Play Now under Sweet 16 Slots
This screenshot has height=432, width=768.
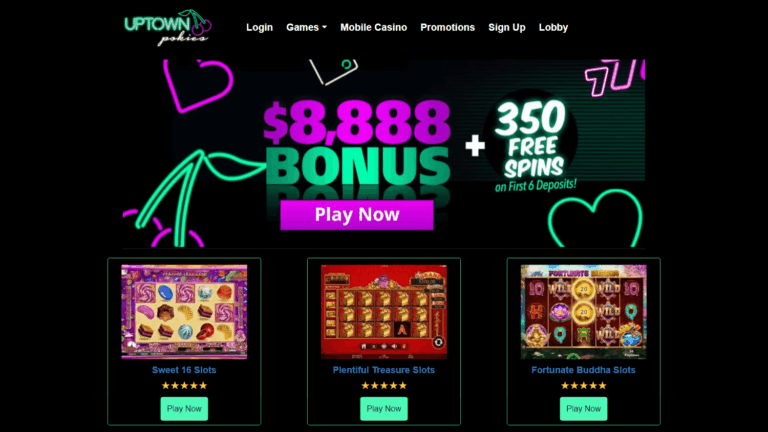pyautogui.click(x=184, y=408)
